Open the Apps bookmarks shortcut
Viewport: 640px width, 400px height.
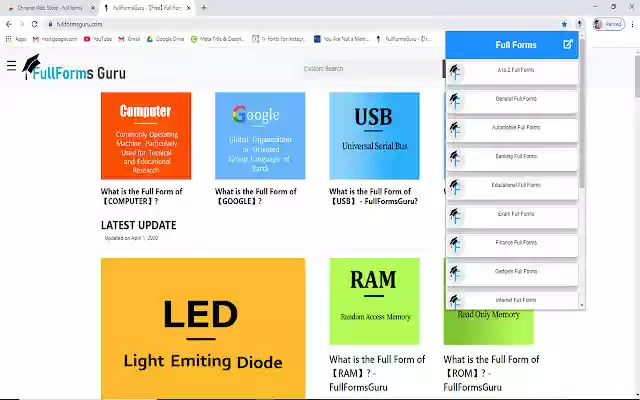pos(16,39)
